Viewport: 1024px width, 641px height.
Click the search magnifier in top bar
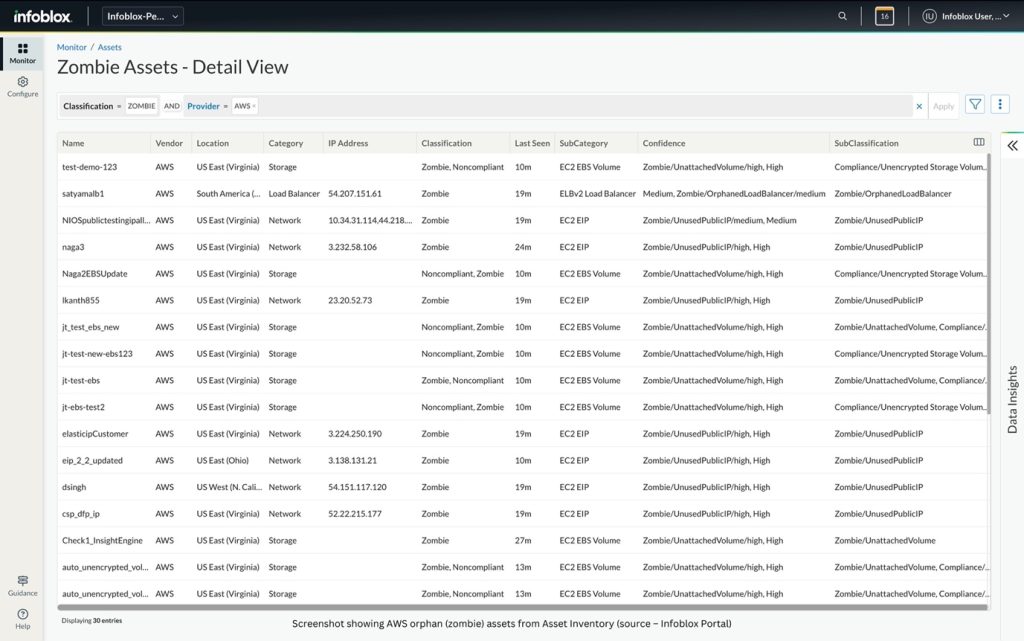pos(843,16)
